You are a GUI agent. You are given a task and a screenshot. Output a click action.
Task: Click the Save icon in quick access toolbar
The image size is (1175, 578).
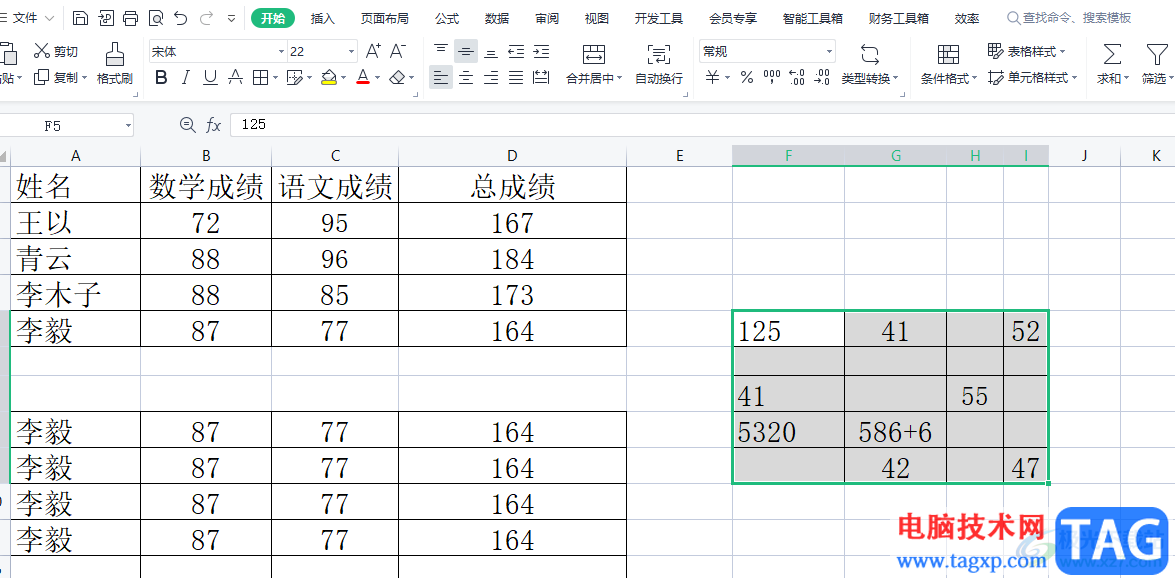coord(80,18)
